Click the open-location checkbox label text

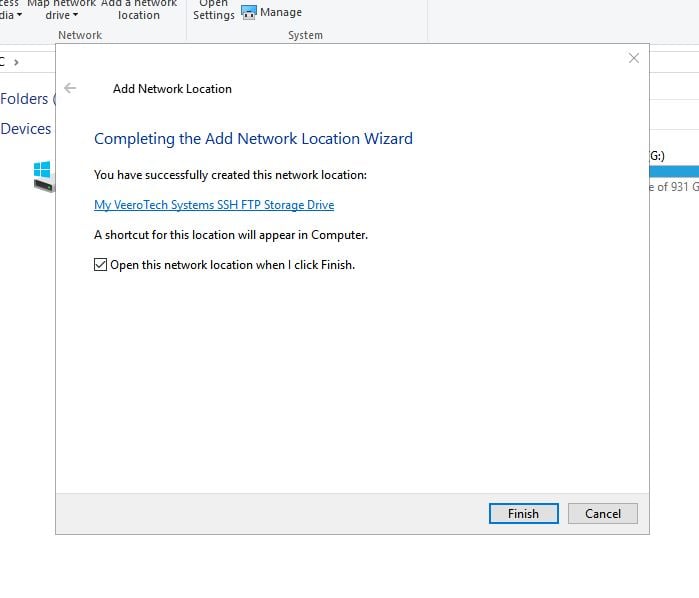point(232,265)
